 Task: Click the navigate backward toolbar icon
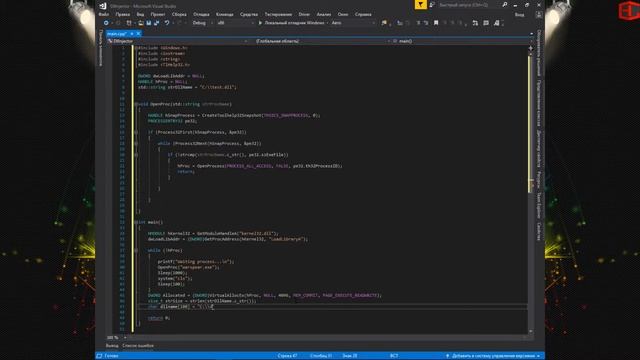(106, 23)
